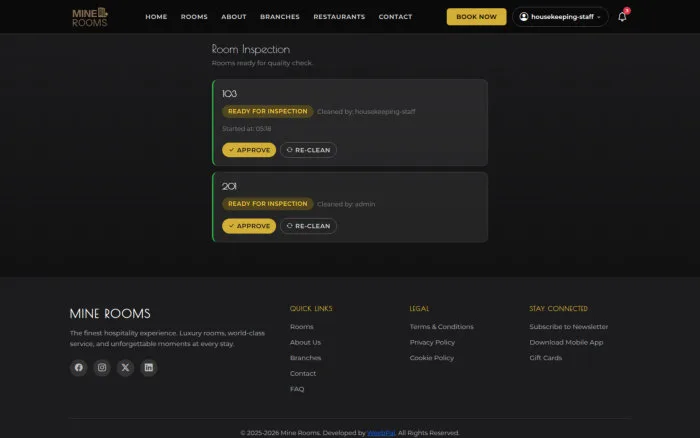This screenshot has height=438, width=700.
Task: Click Subscribe to Newsletter link
Action: (x=569, y=327)
